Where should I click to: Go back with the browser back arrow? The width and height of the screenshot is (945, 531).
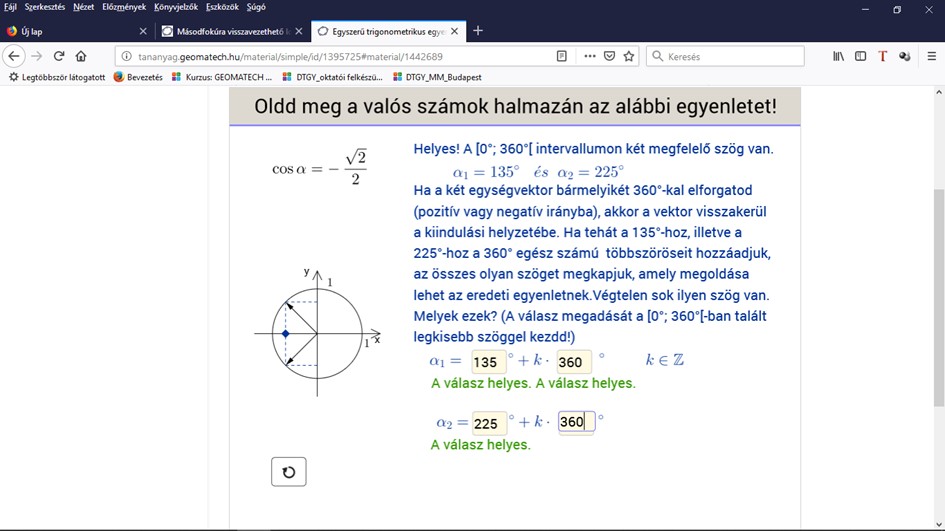tap(14, 56)
